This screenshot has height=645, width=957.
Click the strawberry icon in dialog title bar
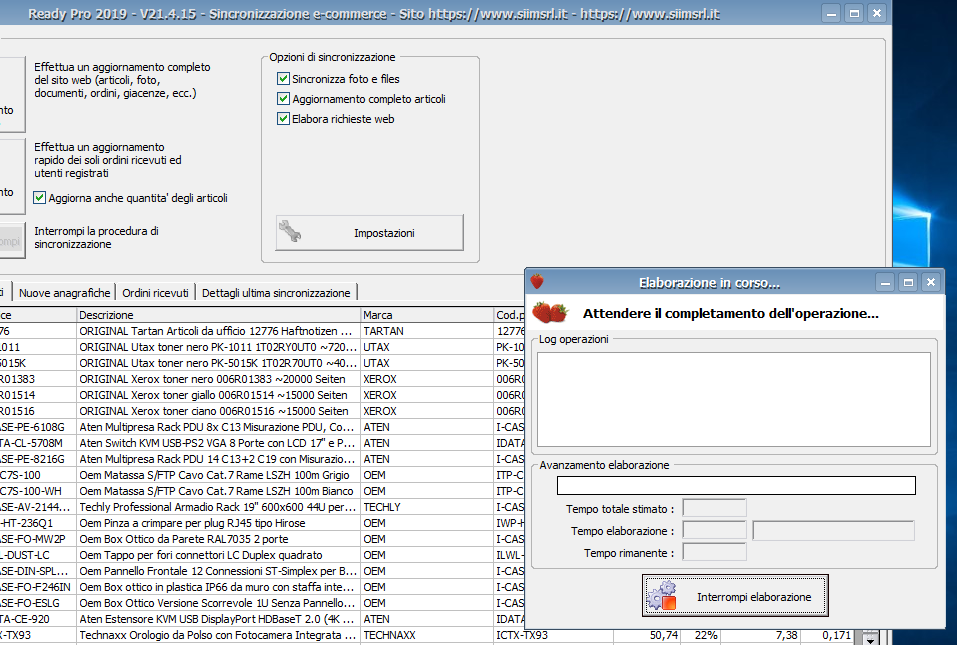coord(536,282)
